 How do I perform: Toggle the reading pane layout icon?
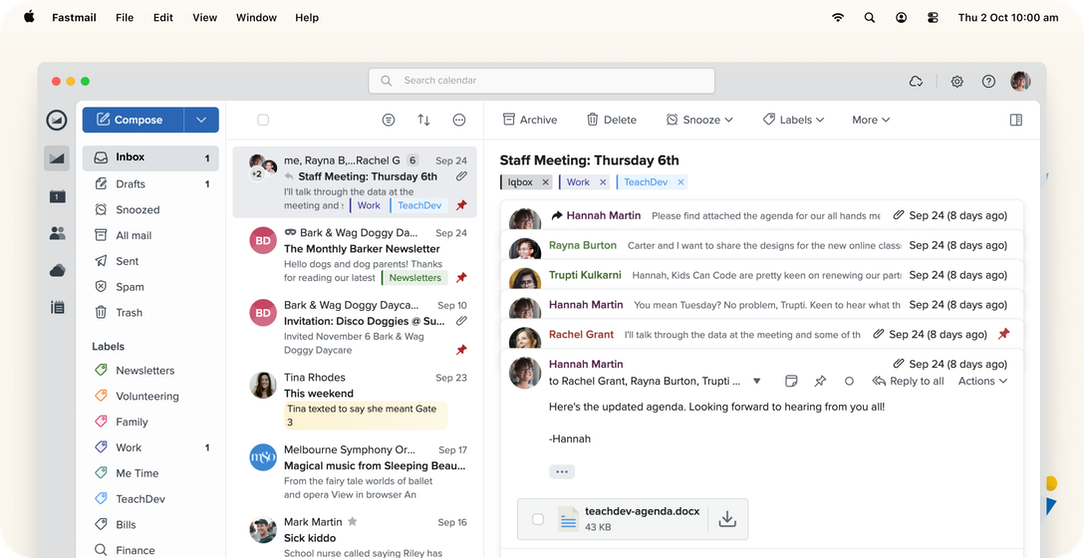(1016, 120)
